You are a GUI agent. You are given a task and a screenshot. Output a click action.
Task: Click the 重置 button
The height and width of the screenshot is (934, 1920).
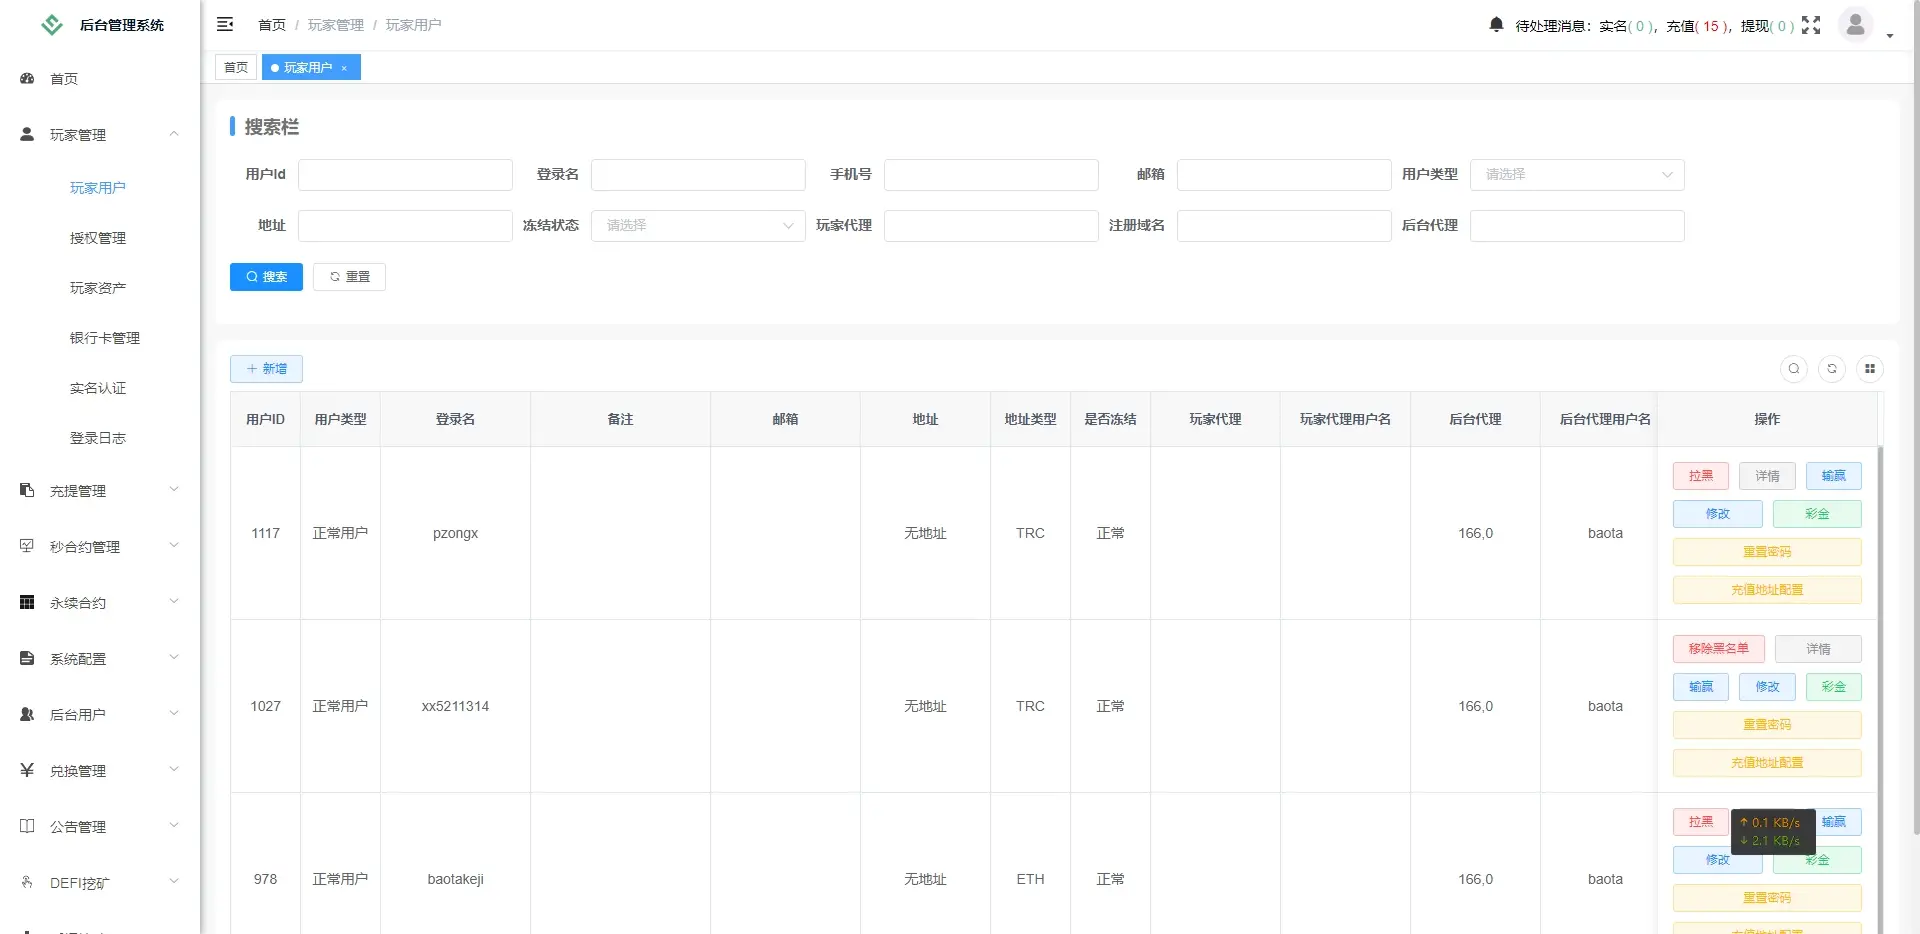click(349, 277)
